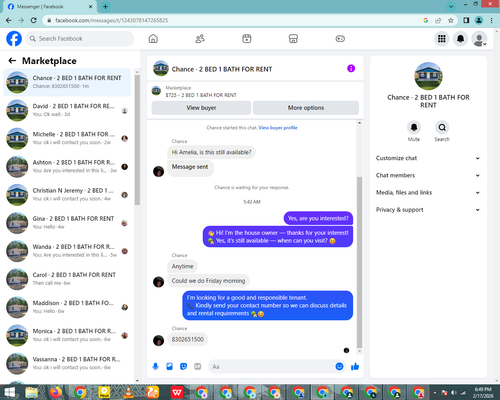Click the listing thumbnail in chat header

161,68
